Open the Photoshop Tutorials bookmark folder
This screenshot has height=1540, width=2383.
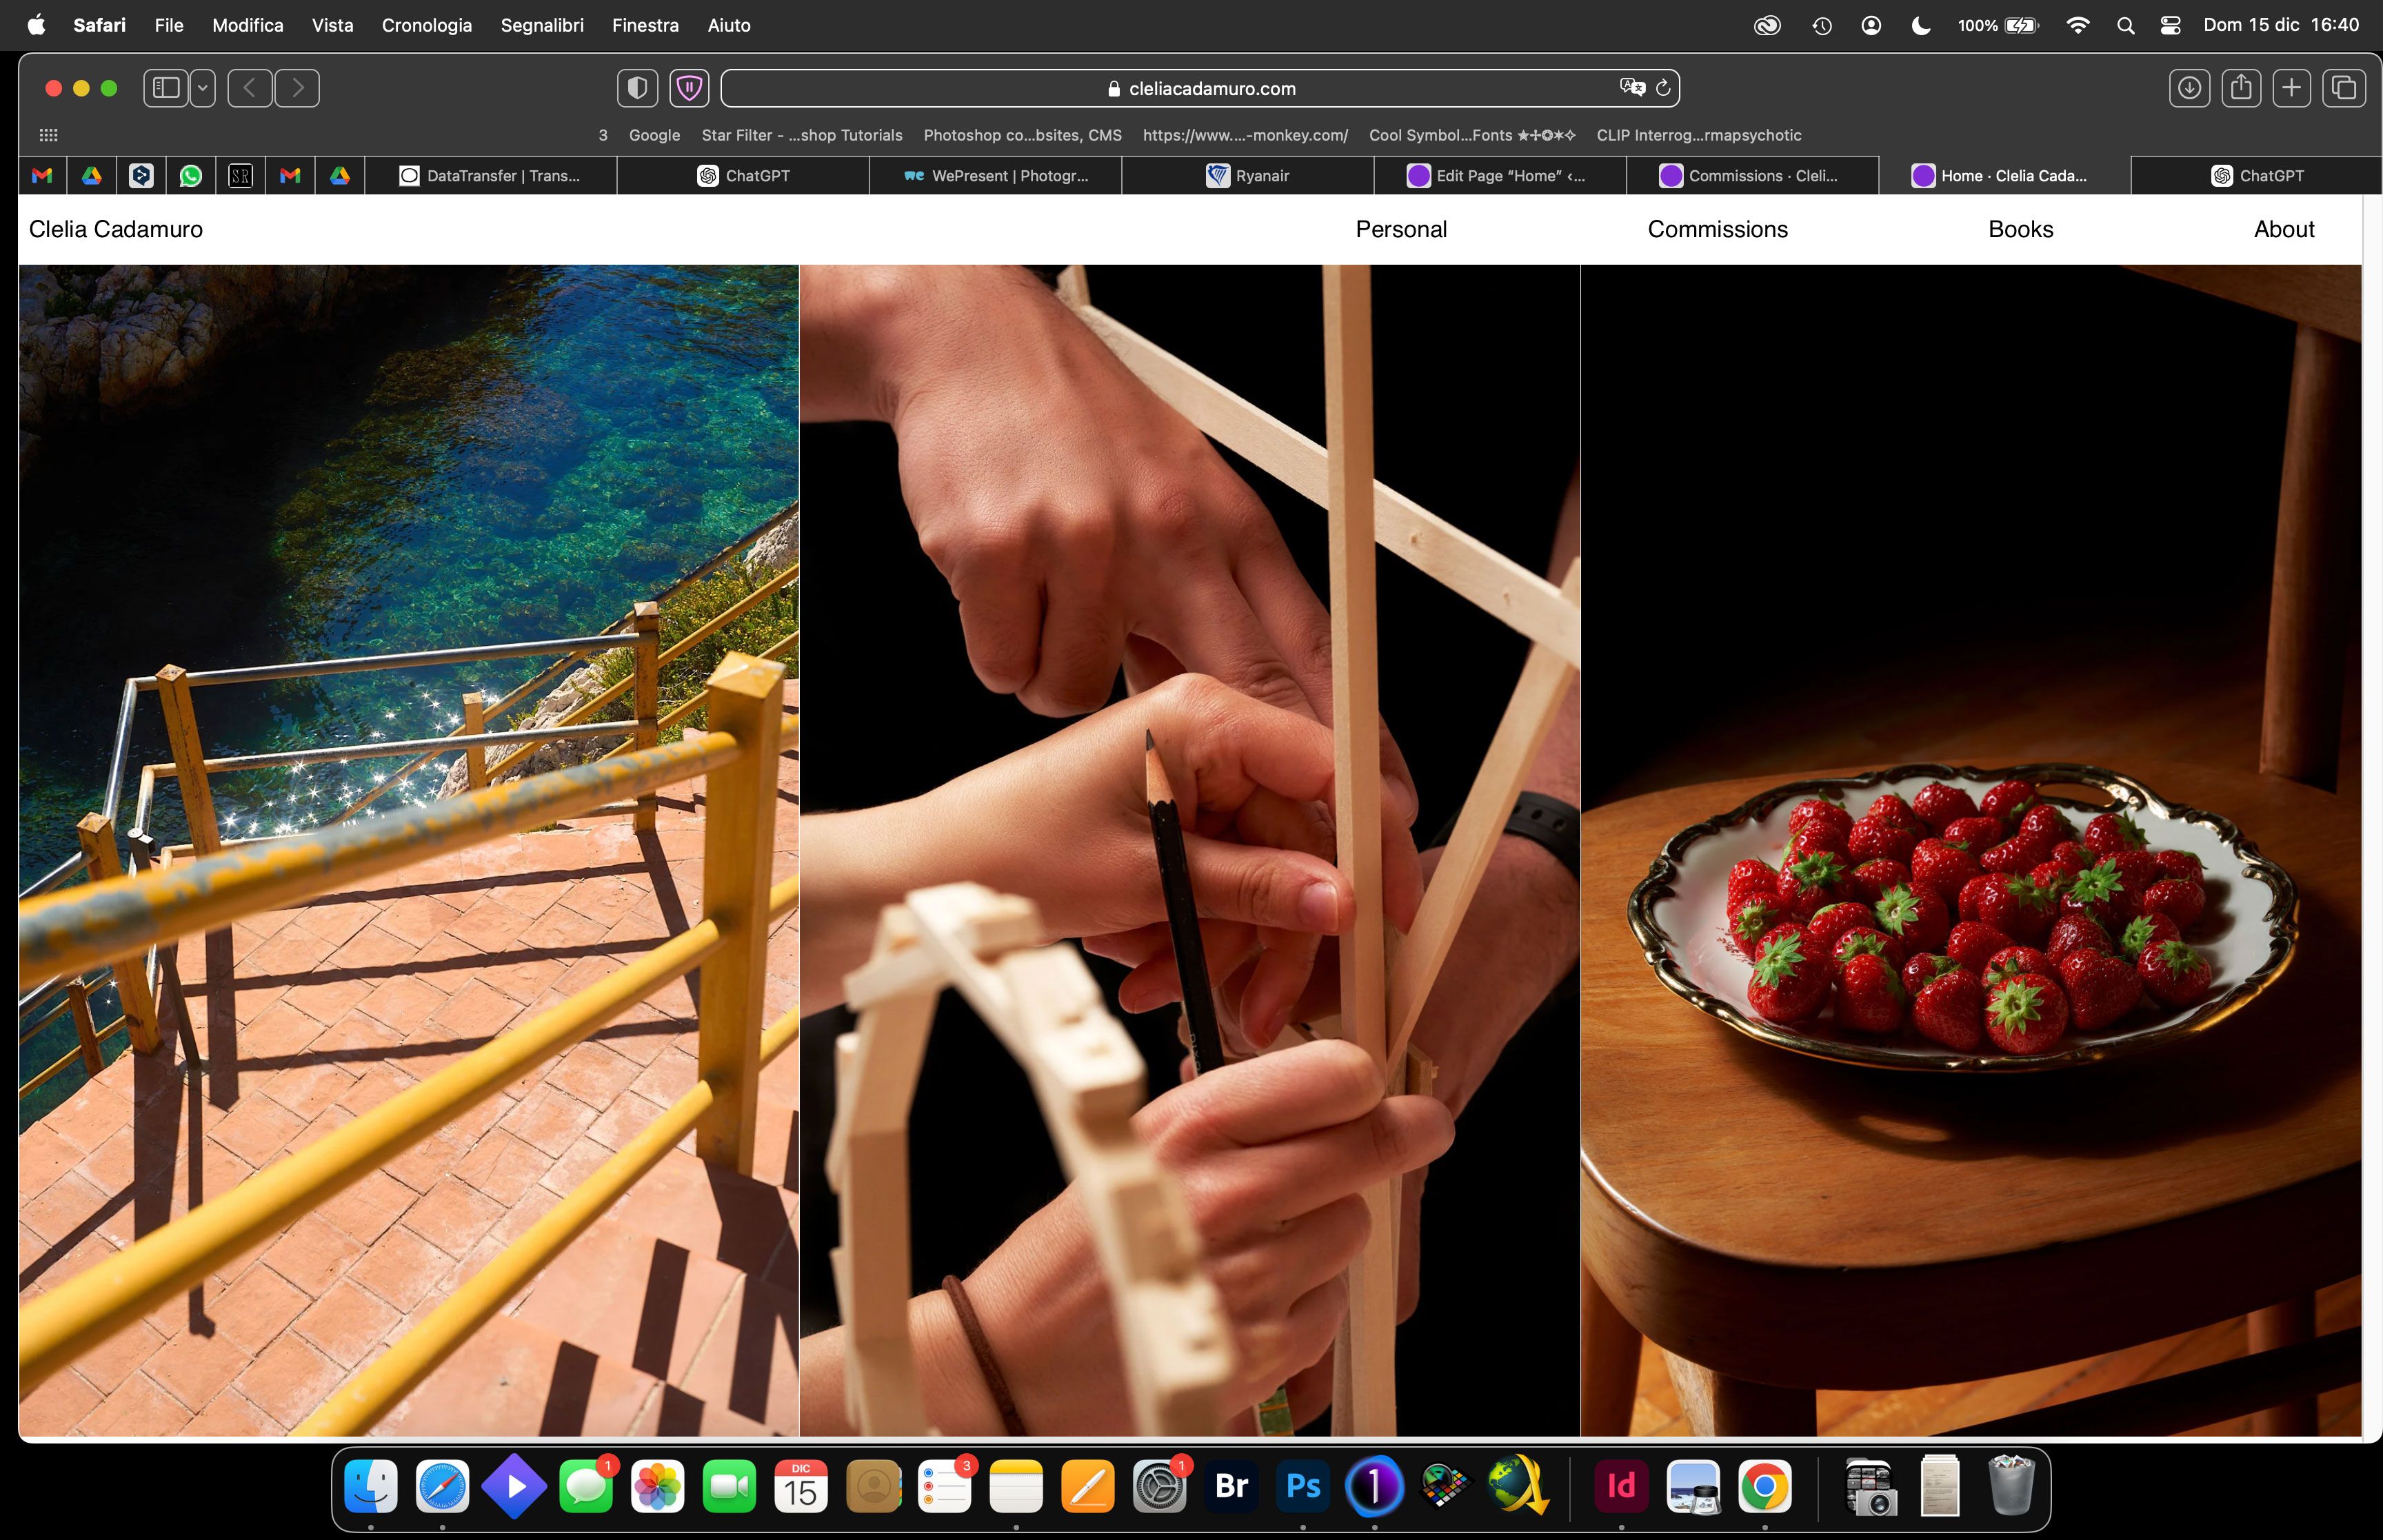pyautogui.click(x=801, y=135)
